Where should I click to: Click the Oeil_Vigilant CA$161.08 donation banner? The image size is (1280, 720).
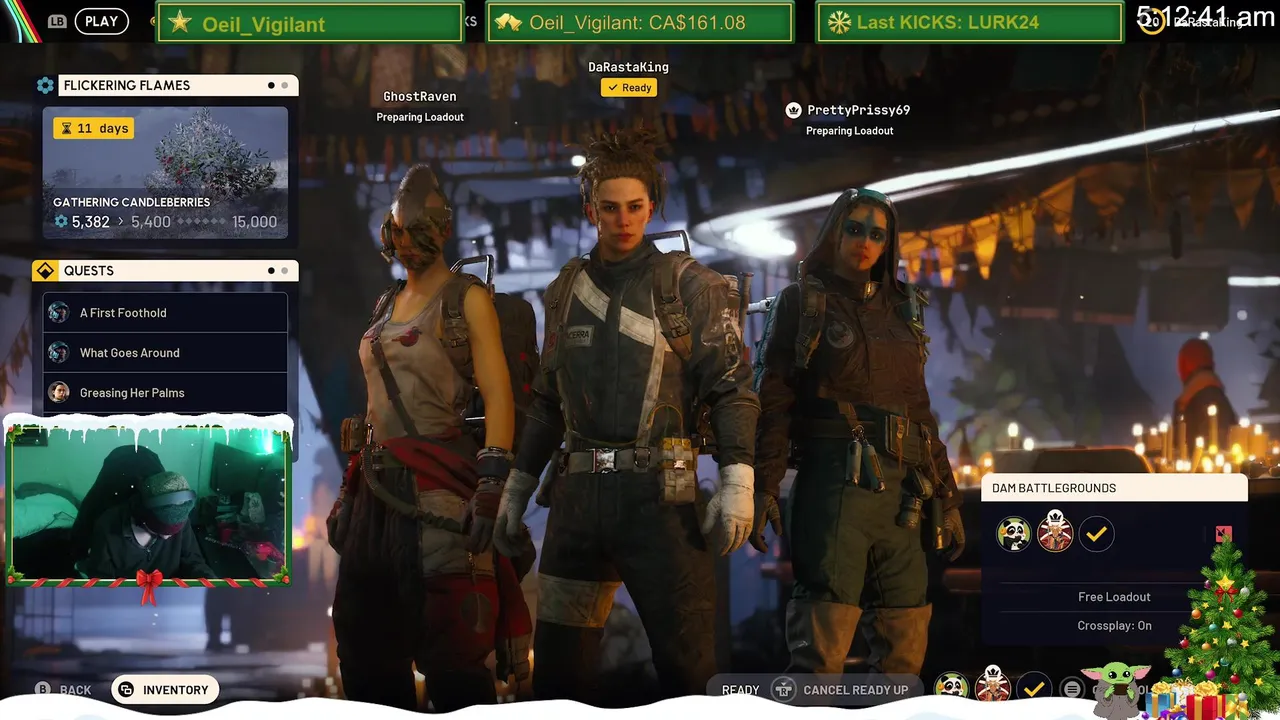(640, 22)
